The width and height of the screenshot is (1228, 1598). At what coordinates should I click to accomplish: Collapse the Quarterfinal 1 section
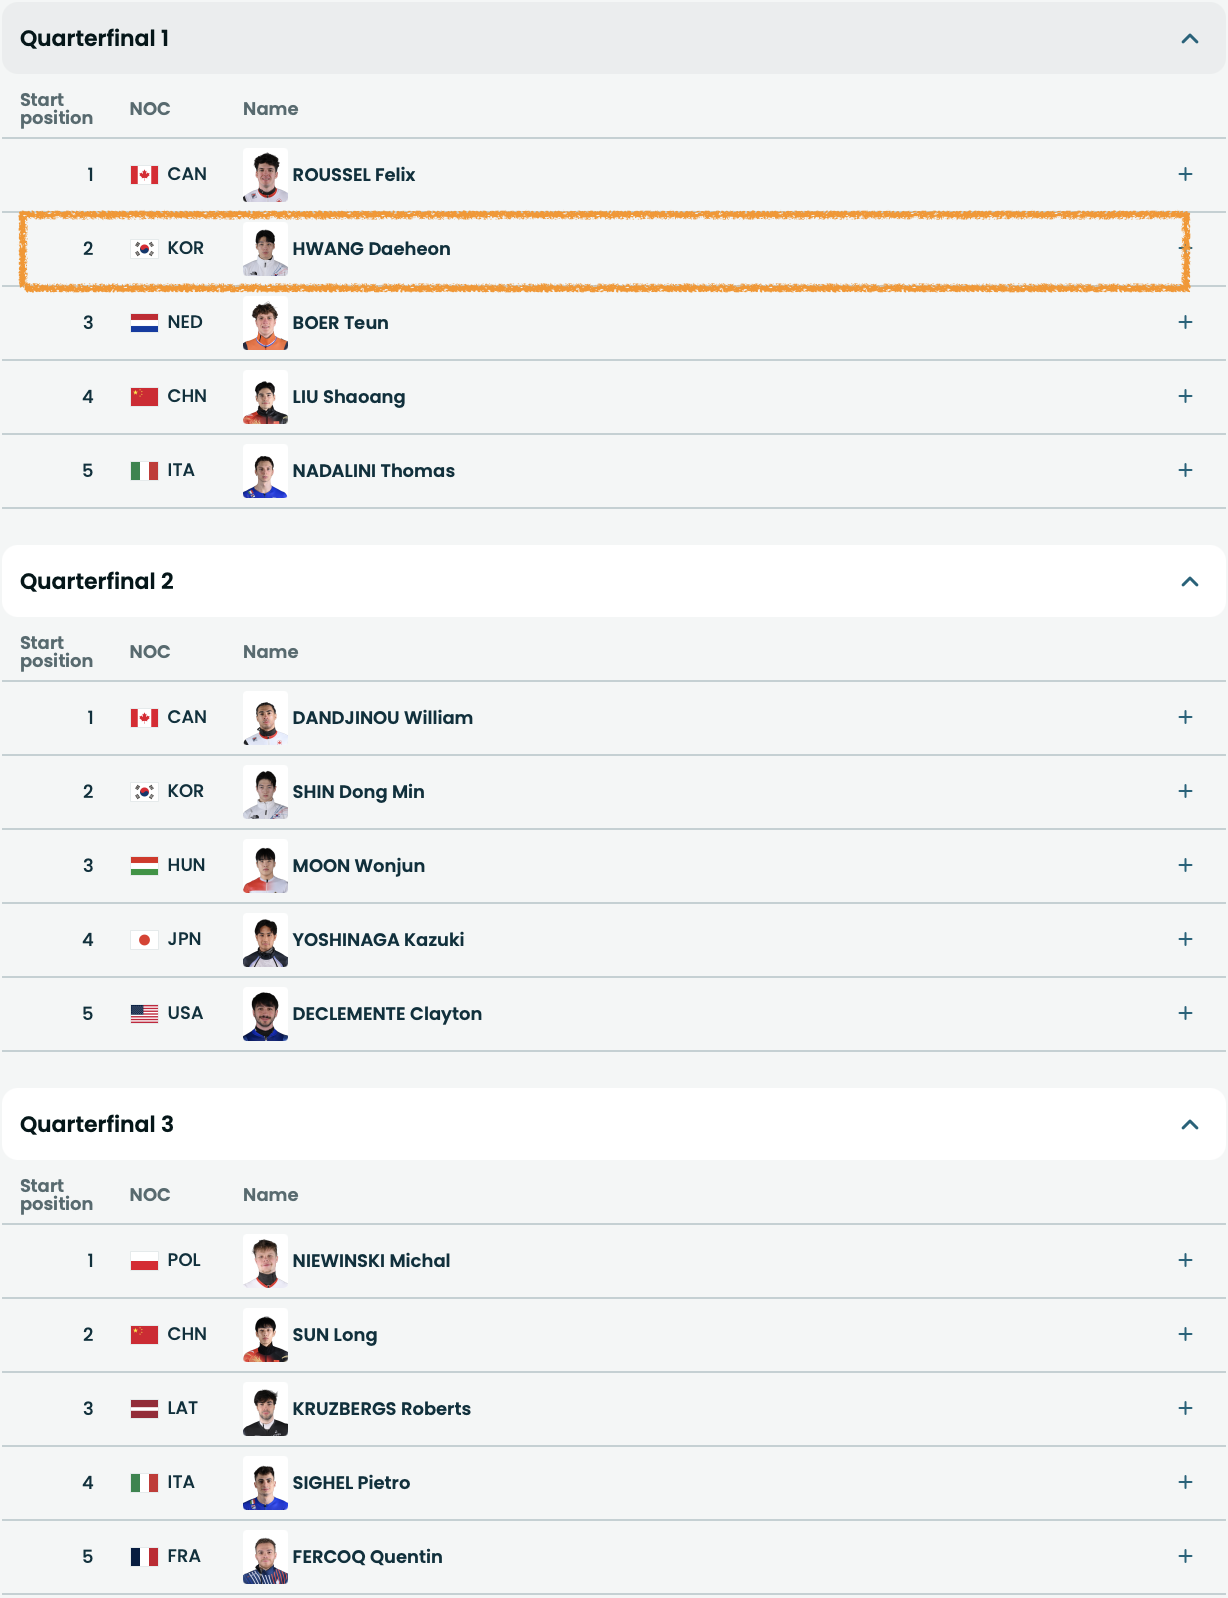click(1189, 39)
